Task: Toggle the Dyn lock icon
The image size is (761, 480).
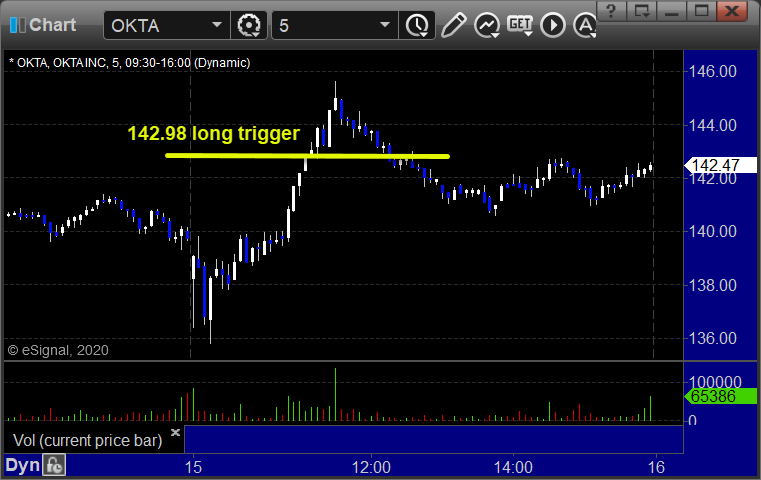Action: point(54,465)
